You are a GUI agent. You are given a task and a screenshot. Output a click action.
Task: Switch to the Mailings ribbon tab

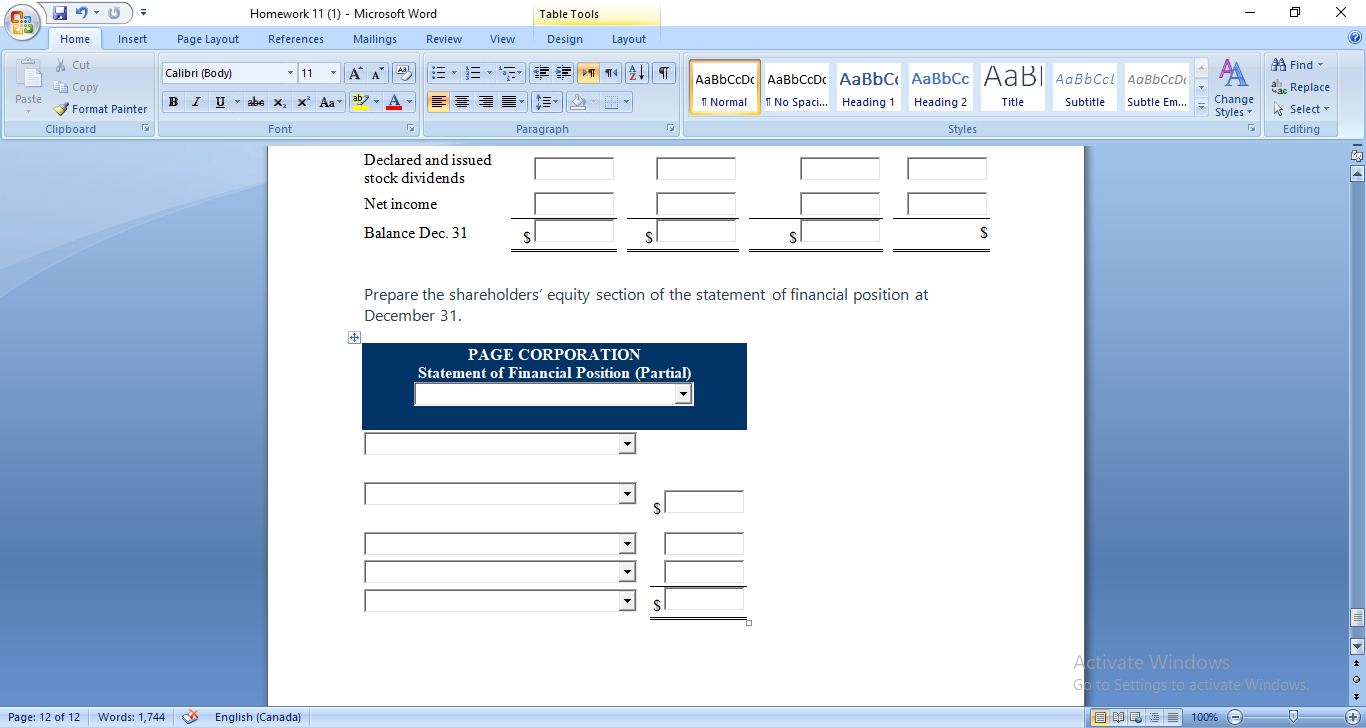(x=374, y=39)
